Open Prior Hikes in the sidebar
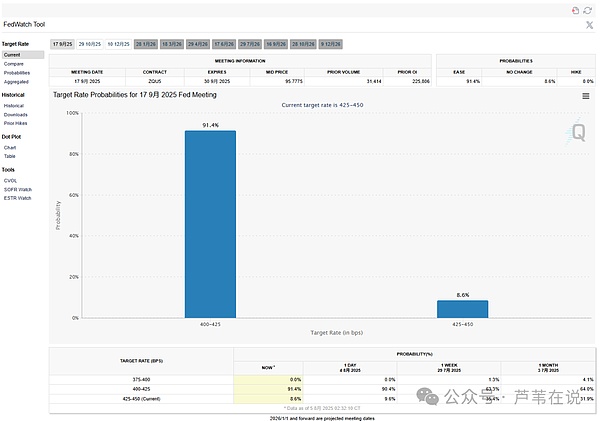 click(x=16, y=123)
